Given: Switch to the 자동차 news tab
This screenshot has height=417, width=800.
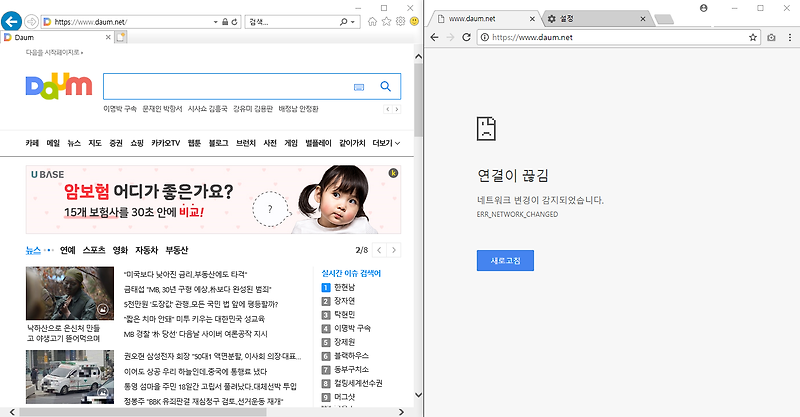Looking at the screenshot, I should pos(147,250).
